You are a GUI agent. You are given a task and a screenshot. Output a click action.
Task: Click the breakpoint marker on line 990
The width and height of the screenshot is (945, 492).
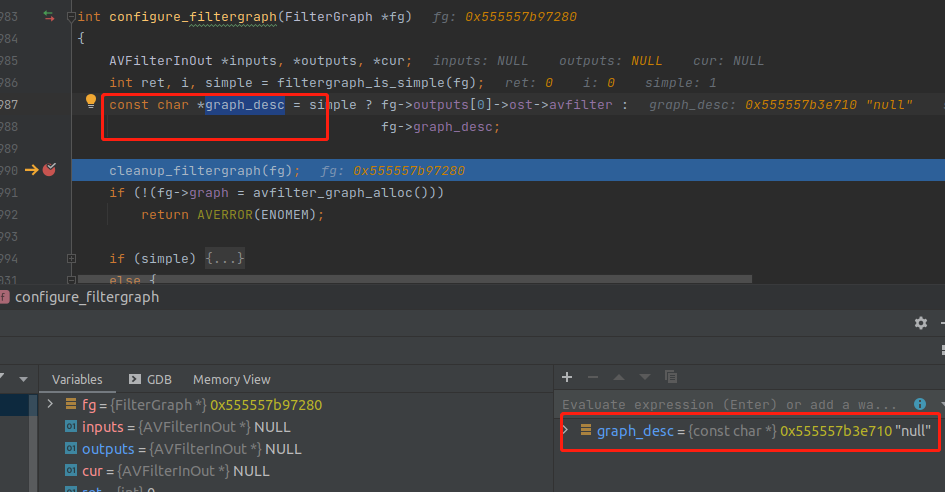pyautogui.click(x=49, y=170)
